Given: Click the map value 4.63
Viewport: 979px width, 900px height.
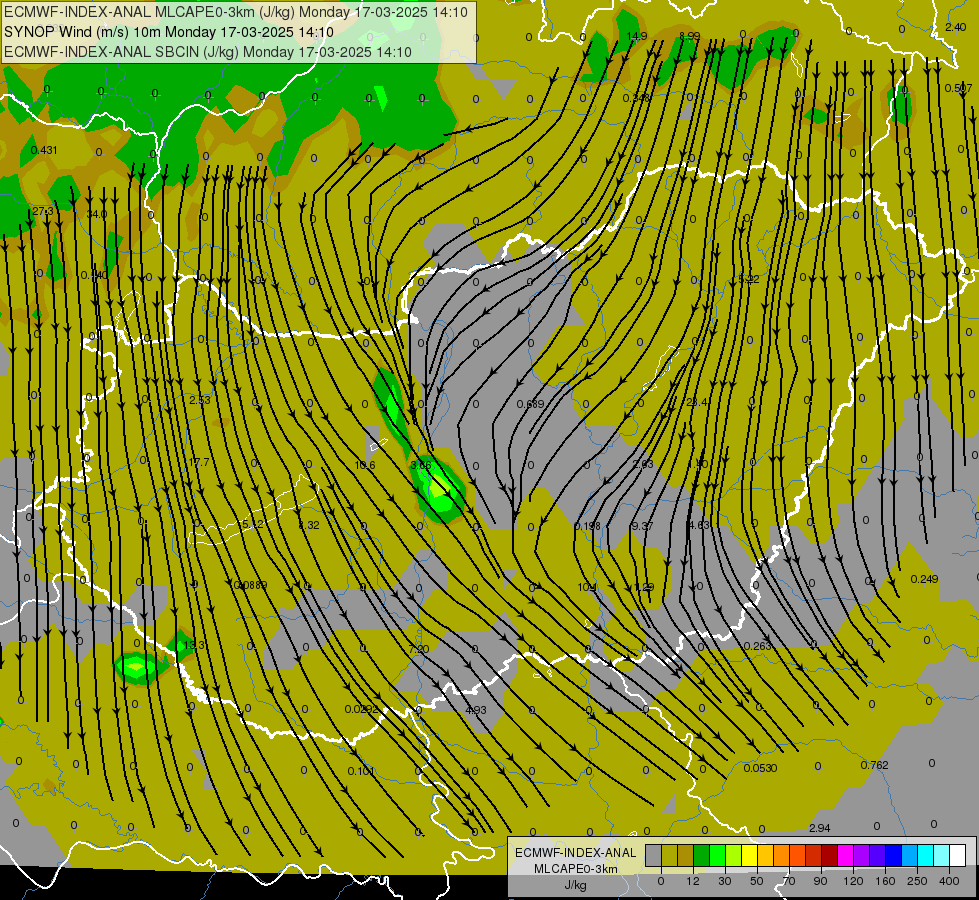Looking at the screenshot, I should tap(699, 525).
